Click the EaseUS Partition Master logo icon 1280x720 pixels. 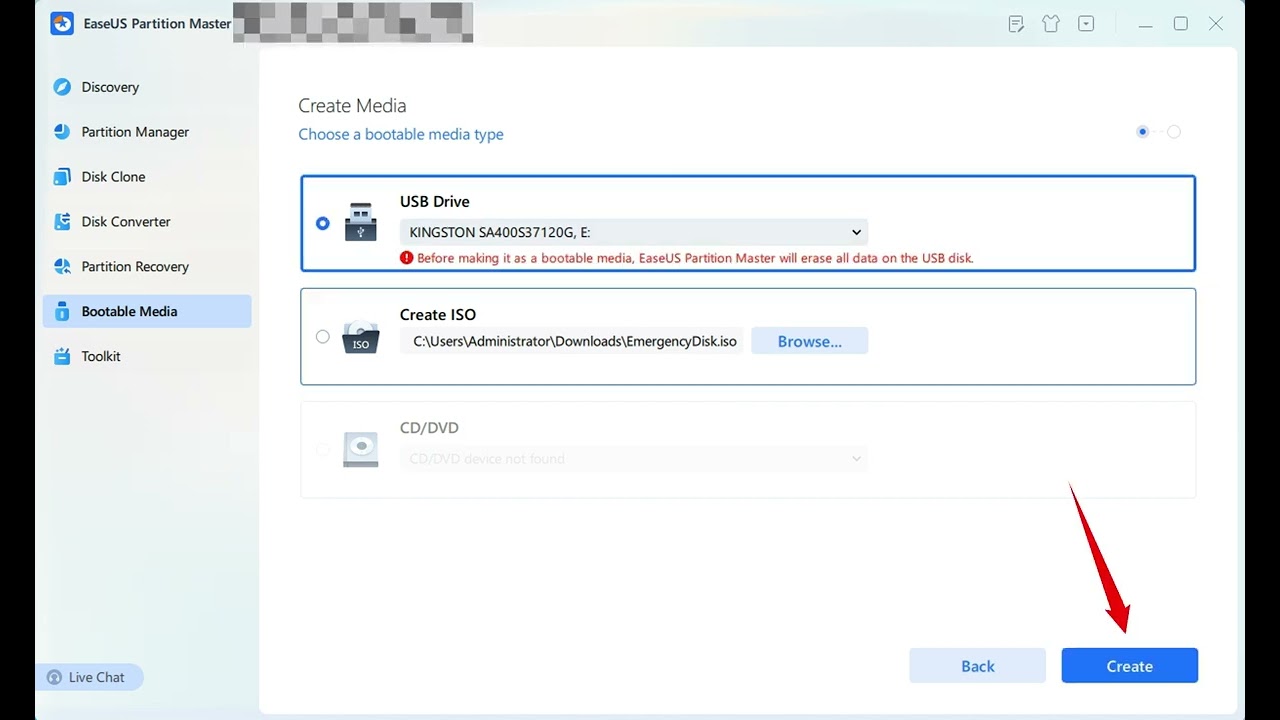point(62,23)
